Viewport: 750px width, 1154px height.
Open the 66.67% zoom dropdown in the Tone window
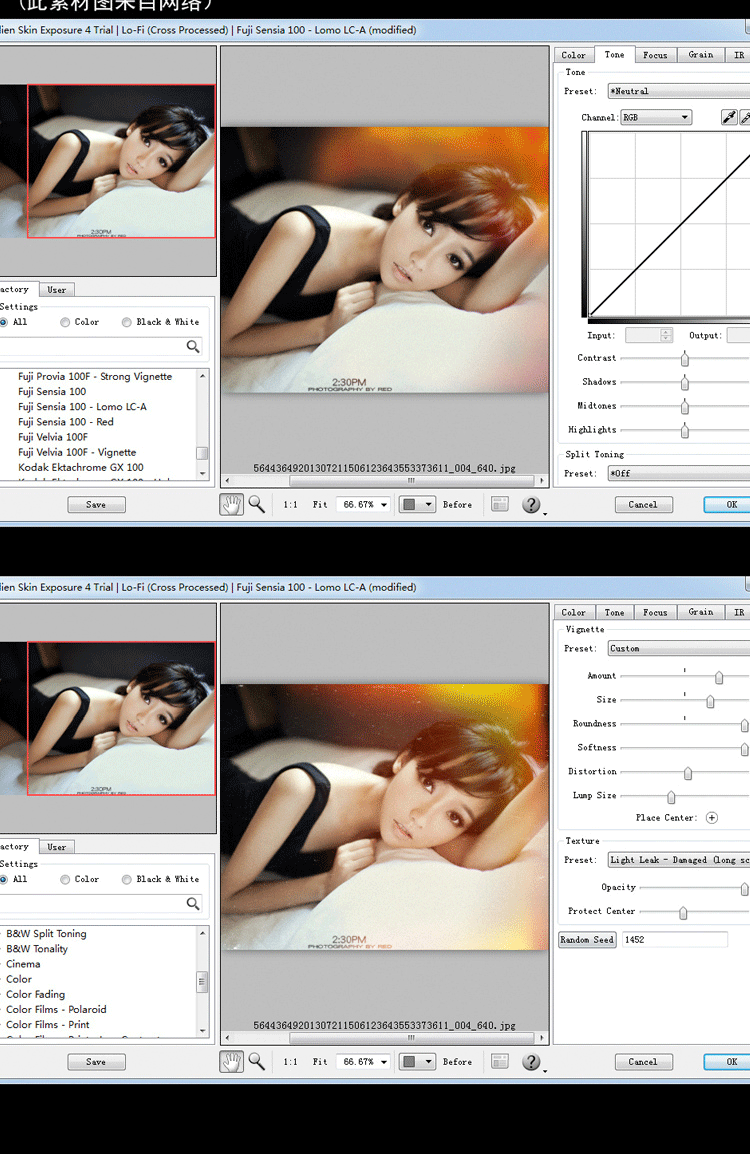pos(364,505)
